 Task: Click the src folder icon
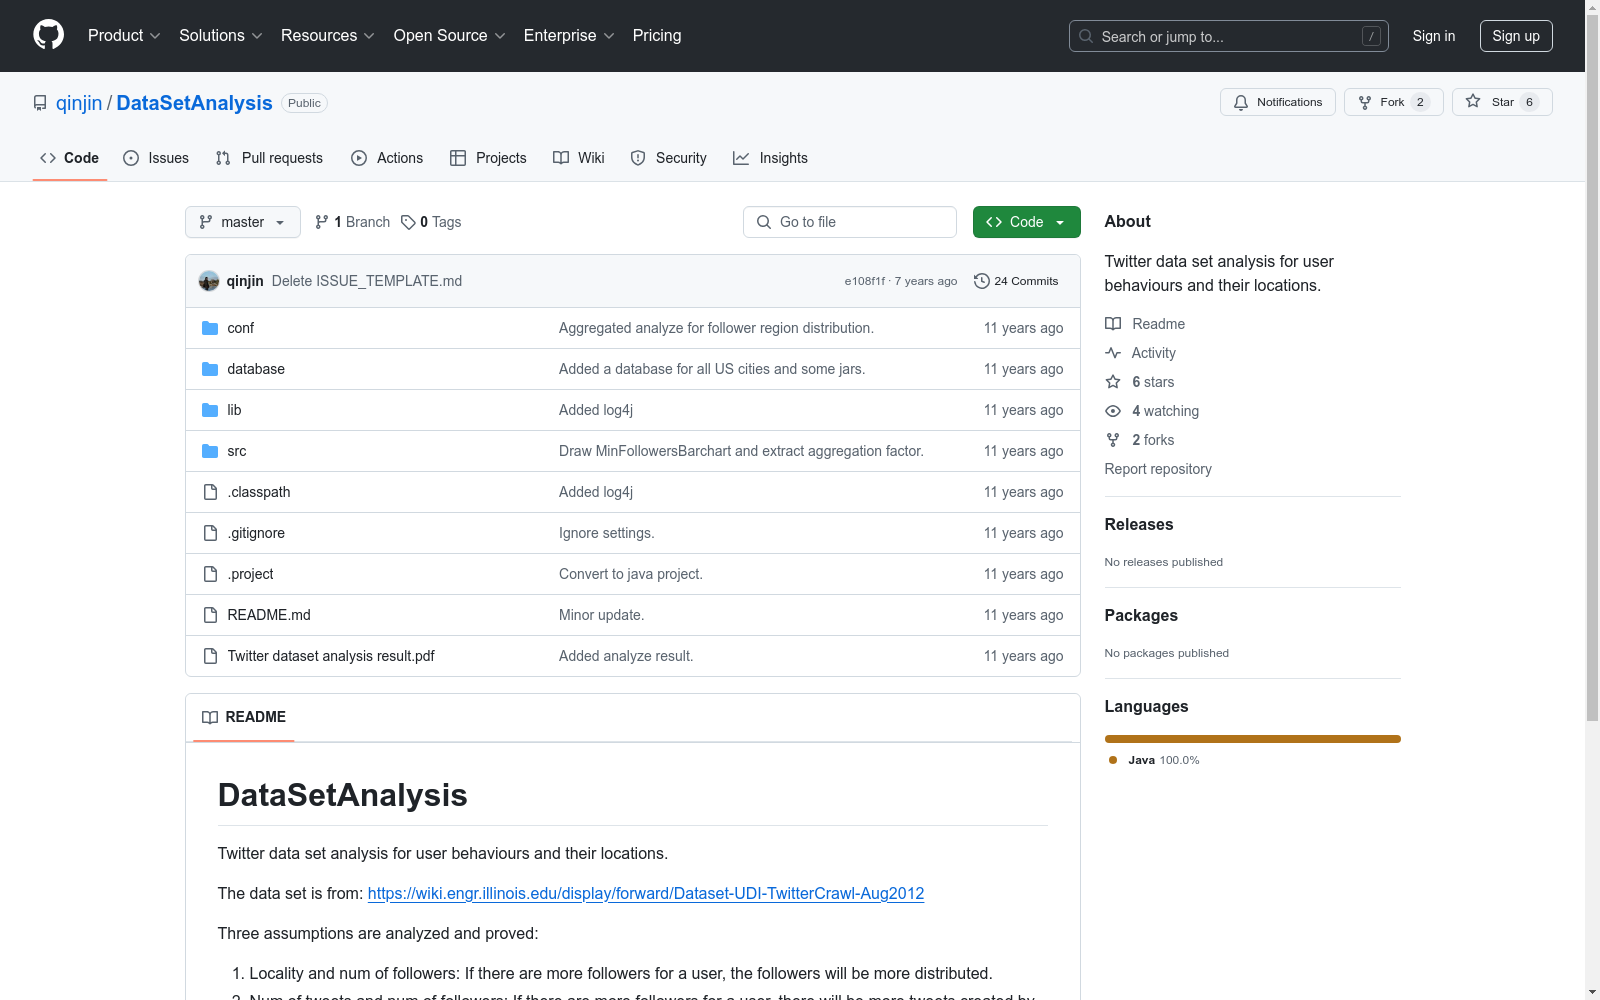(x=210, y=451)
